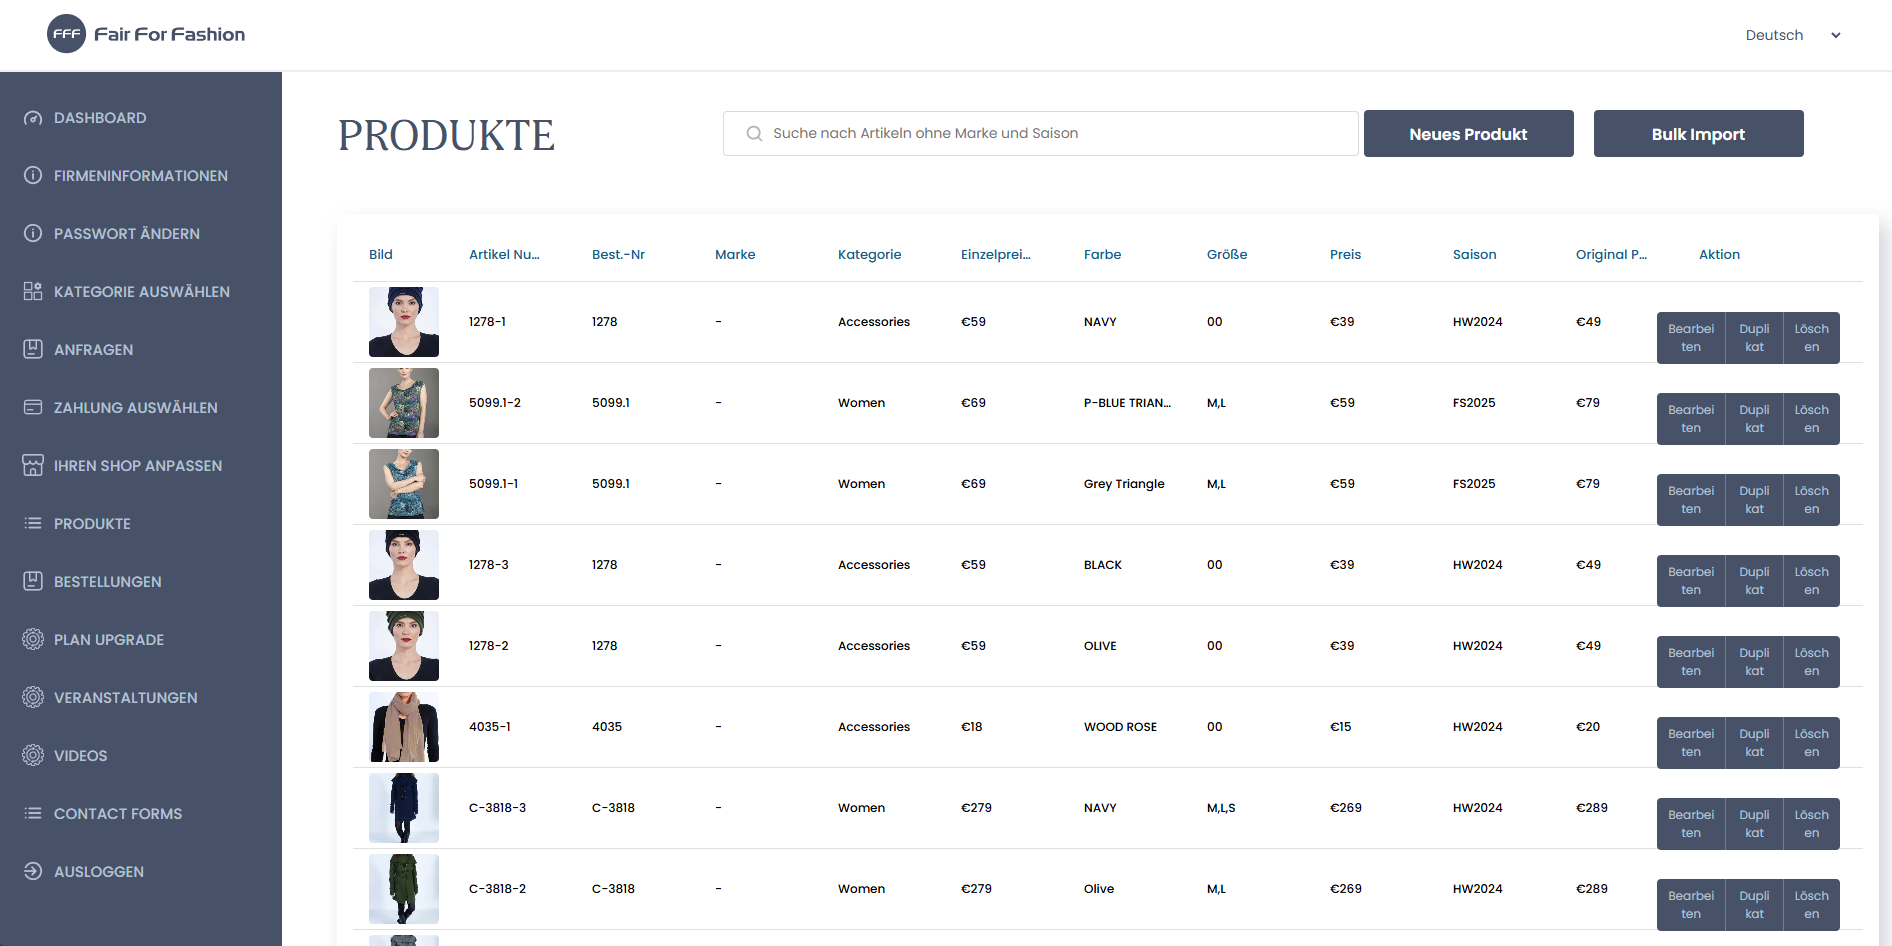This screenshot has width=1892, height=946.
Task: Click the '€20' original price cell
Action: [x=1588, y=727]
